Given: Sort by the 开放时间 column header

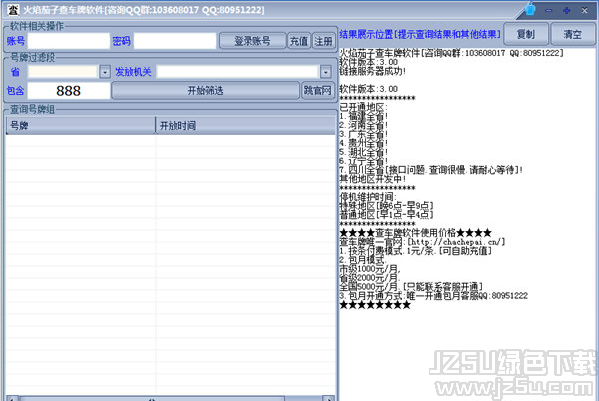Looking at the screenshot, I should point(246,125).
